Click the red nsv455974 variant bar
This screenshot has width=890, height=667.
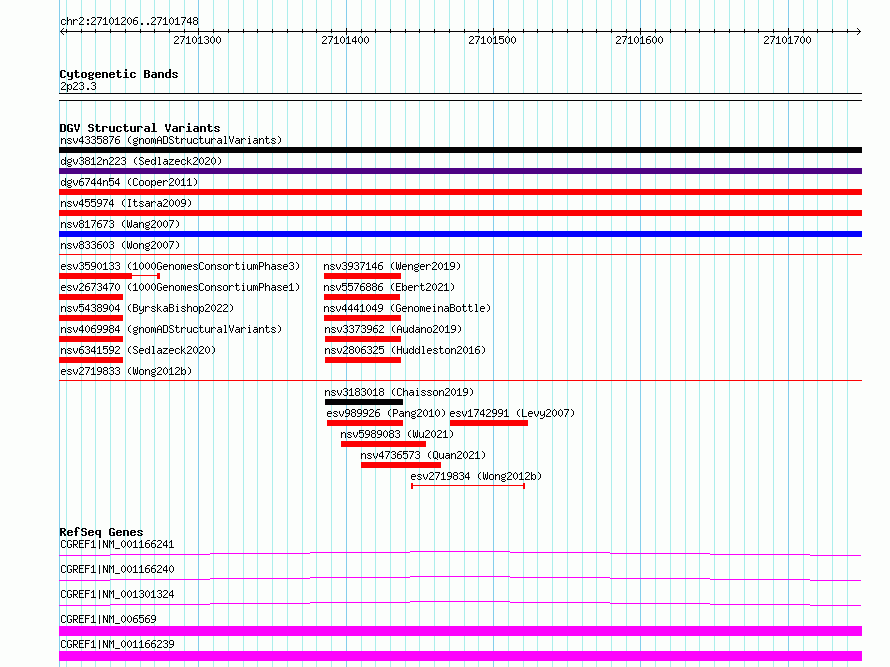coord(460,213)
